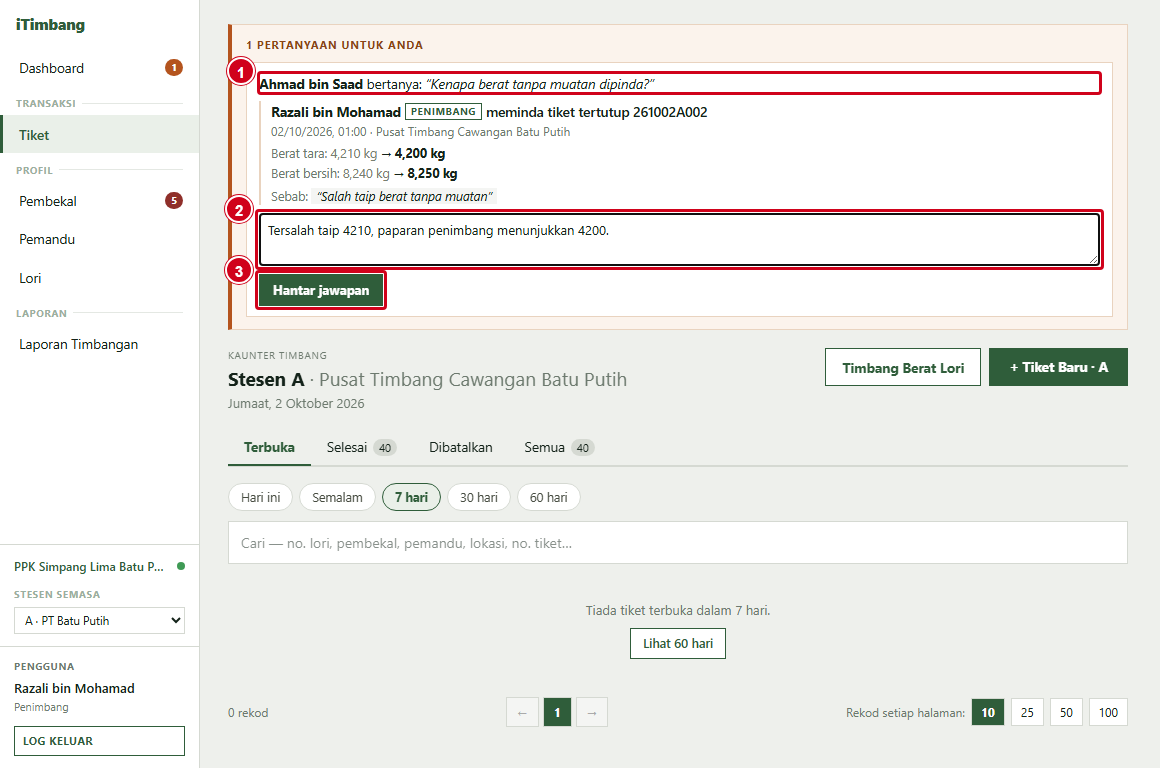Switch to the Terbuka tab
Screen dimensions: 1160x768
pyautogui.click(x=269, y=447)
